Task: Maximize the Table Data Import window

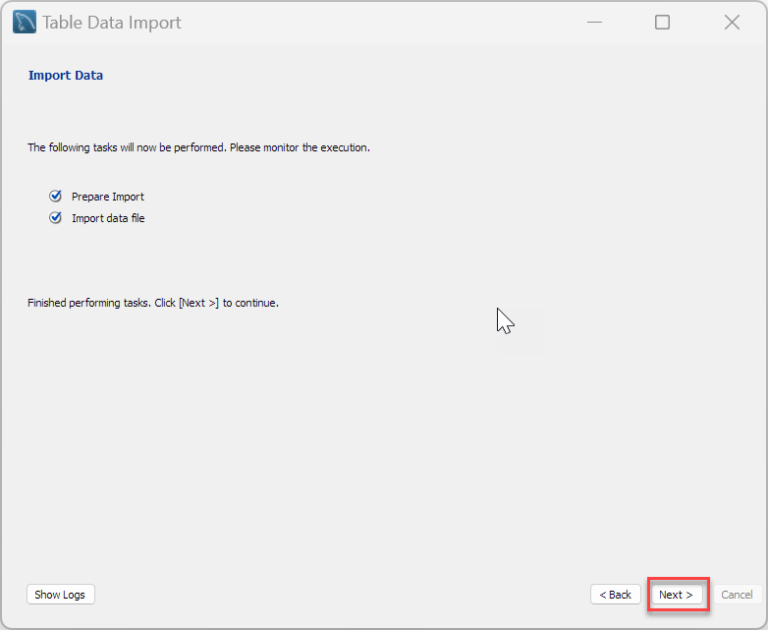Action: 662,22
